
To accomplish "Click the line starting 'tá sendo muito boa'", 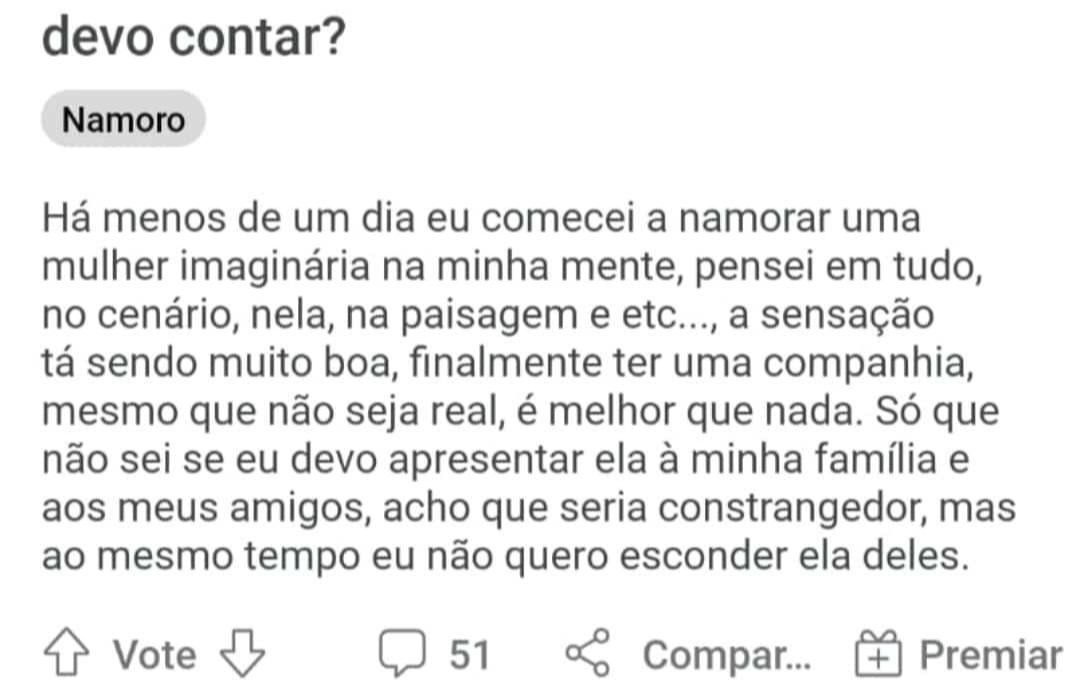I will coord(508,364).
